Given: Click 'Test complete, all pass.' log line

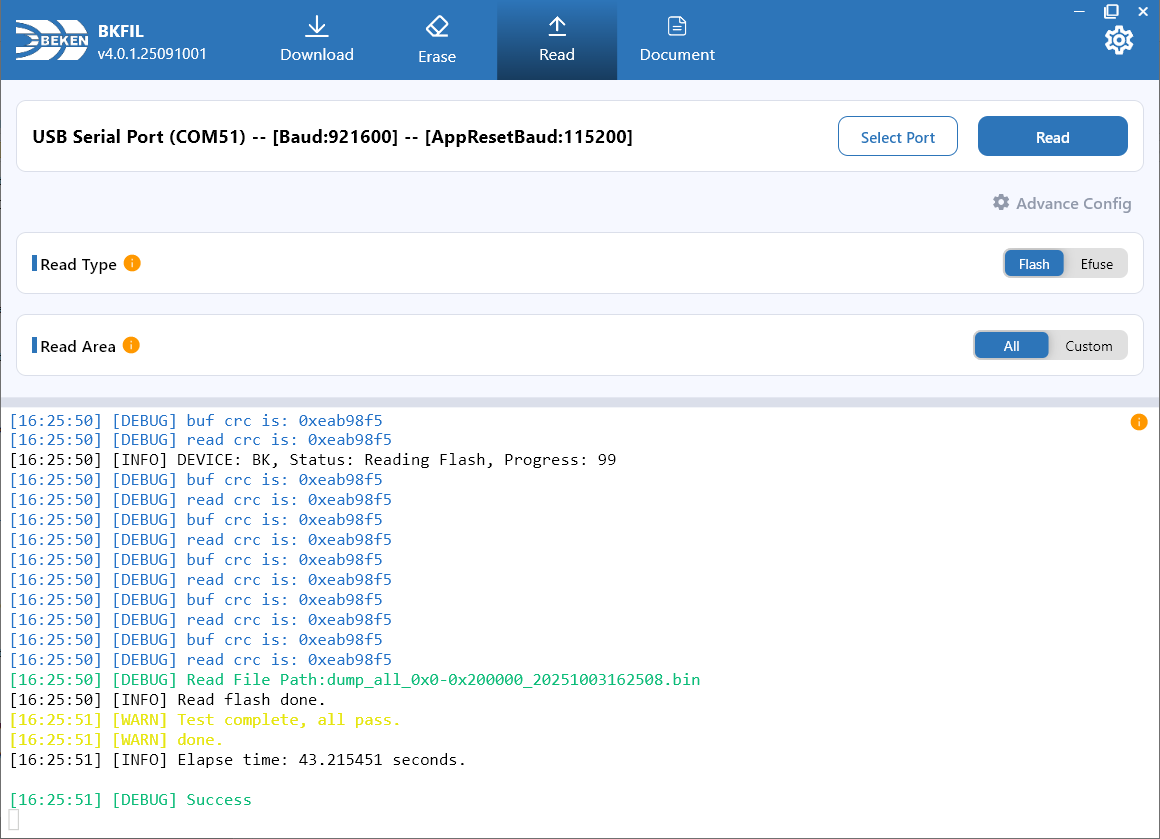Looking at the screenshot, I should point(205,720).
